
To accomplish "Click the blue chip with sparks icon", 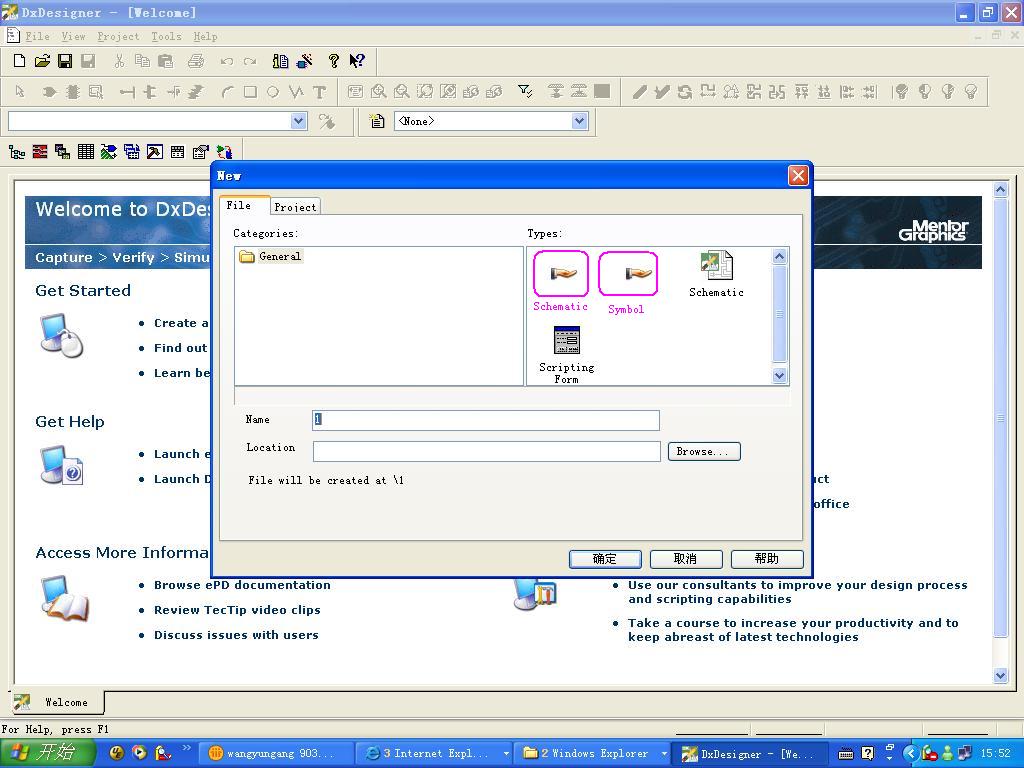I will coord(304,61).
